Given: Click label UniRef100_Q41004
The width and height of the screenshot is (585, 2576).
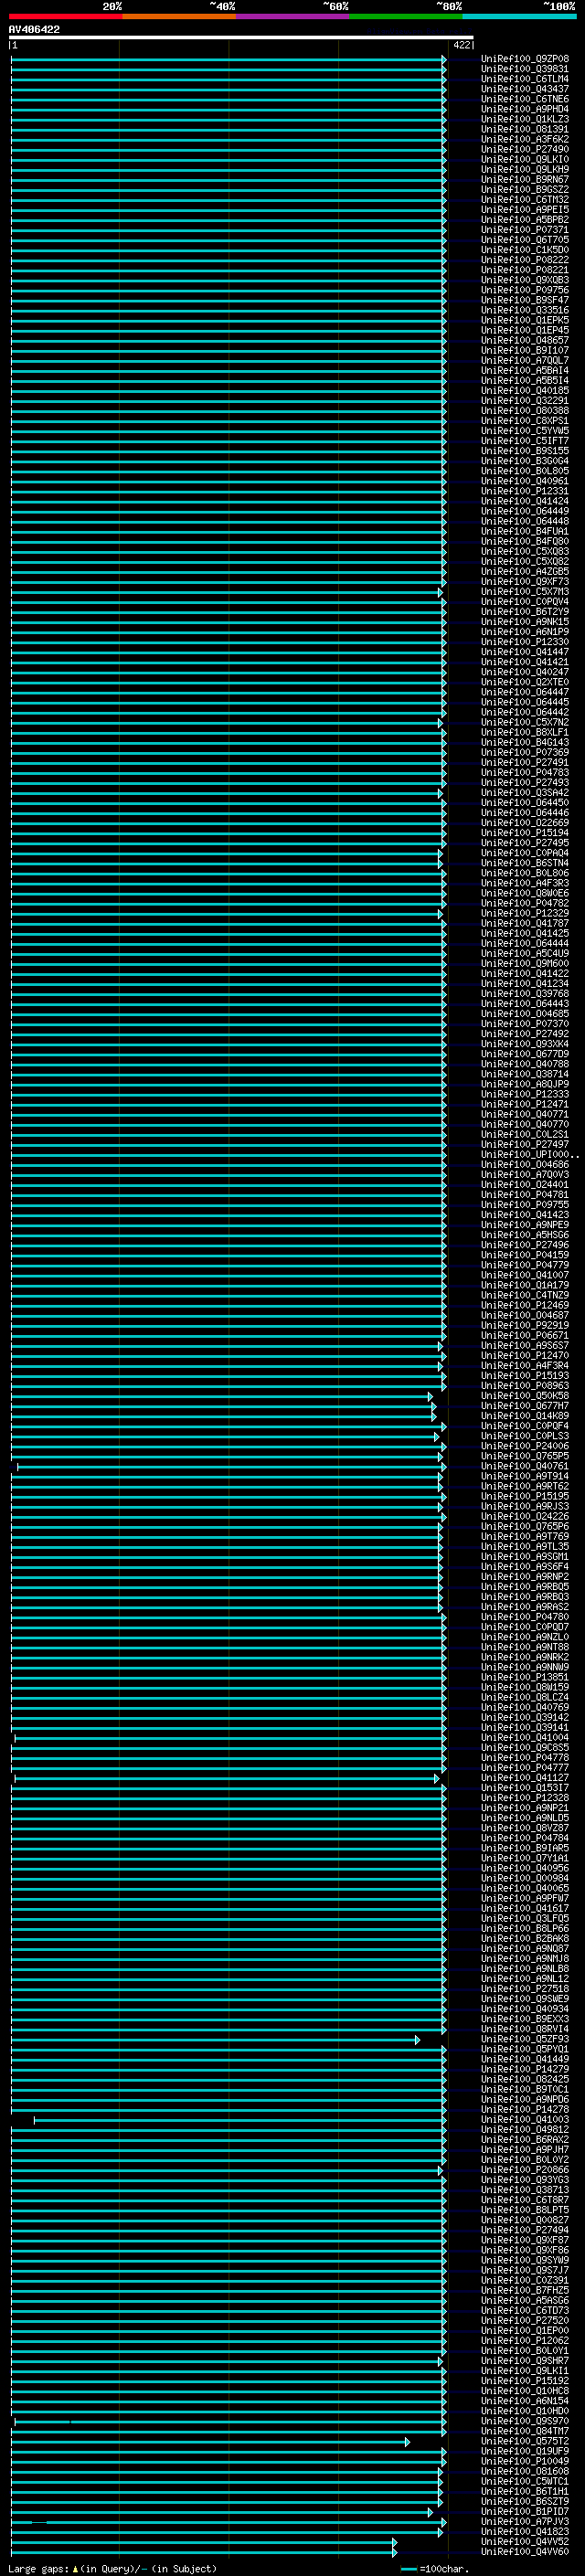Looking at the screenshot, I should click(x=524, y=1738).
